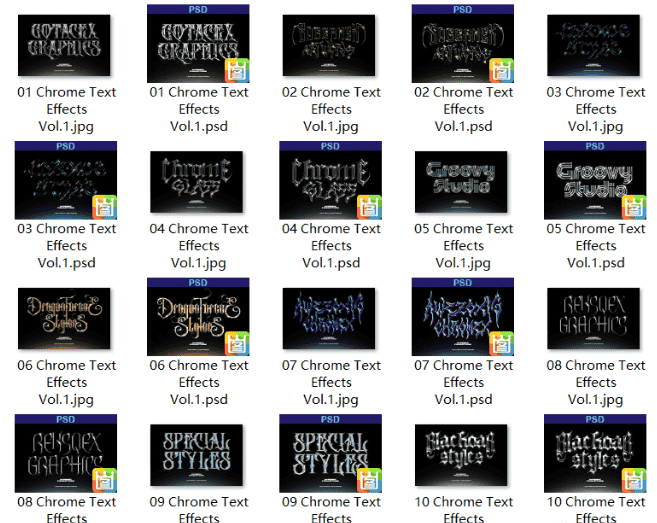Viewport: 657px width, 523px height.
Task: Select the 06 Chrome Text Effects Vol.1.psd icon
Action: coord(198,317)
